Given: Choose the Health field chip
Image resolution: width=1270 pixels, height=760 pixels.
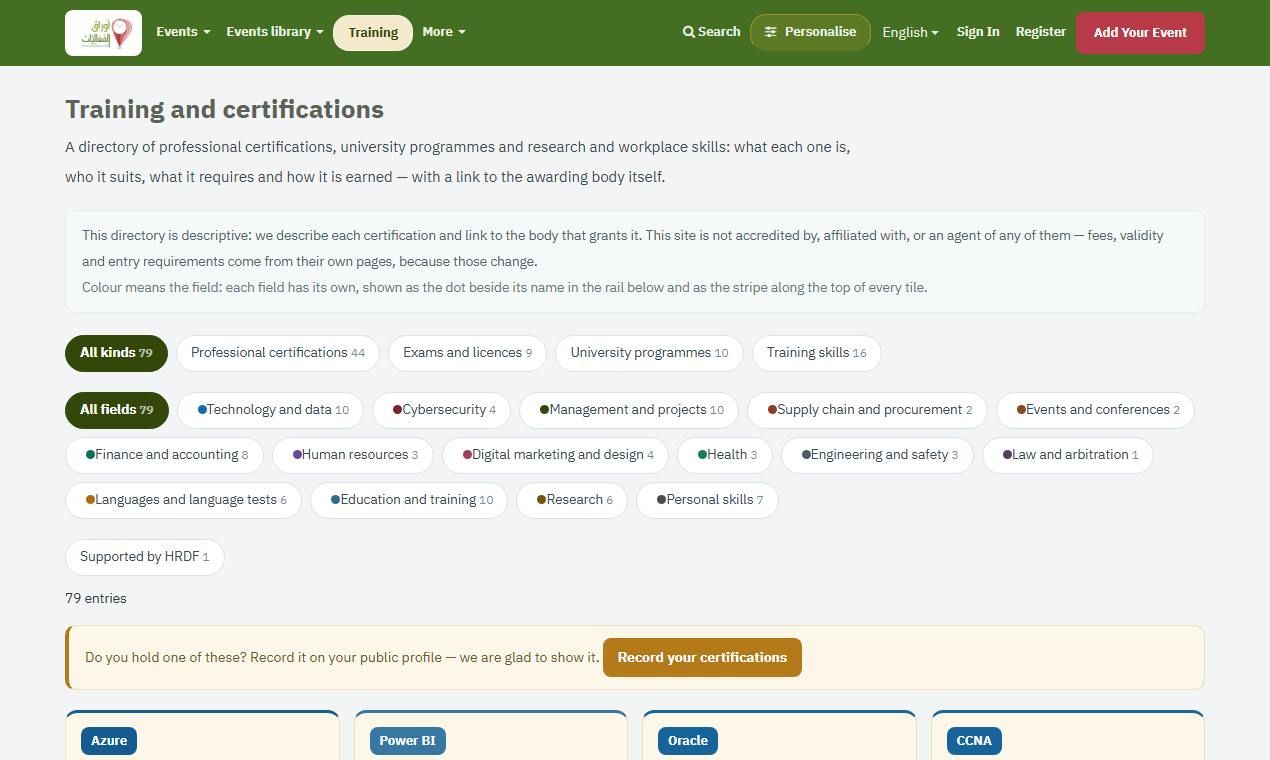Looking at the screenshot, I should (x=725, y=455).
